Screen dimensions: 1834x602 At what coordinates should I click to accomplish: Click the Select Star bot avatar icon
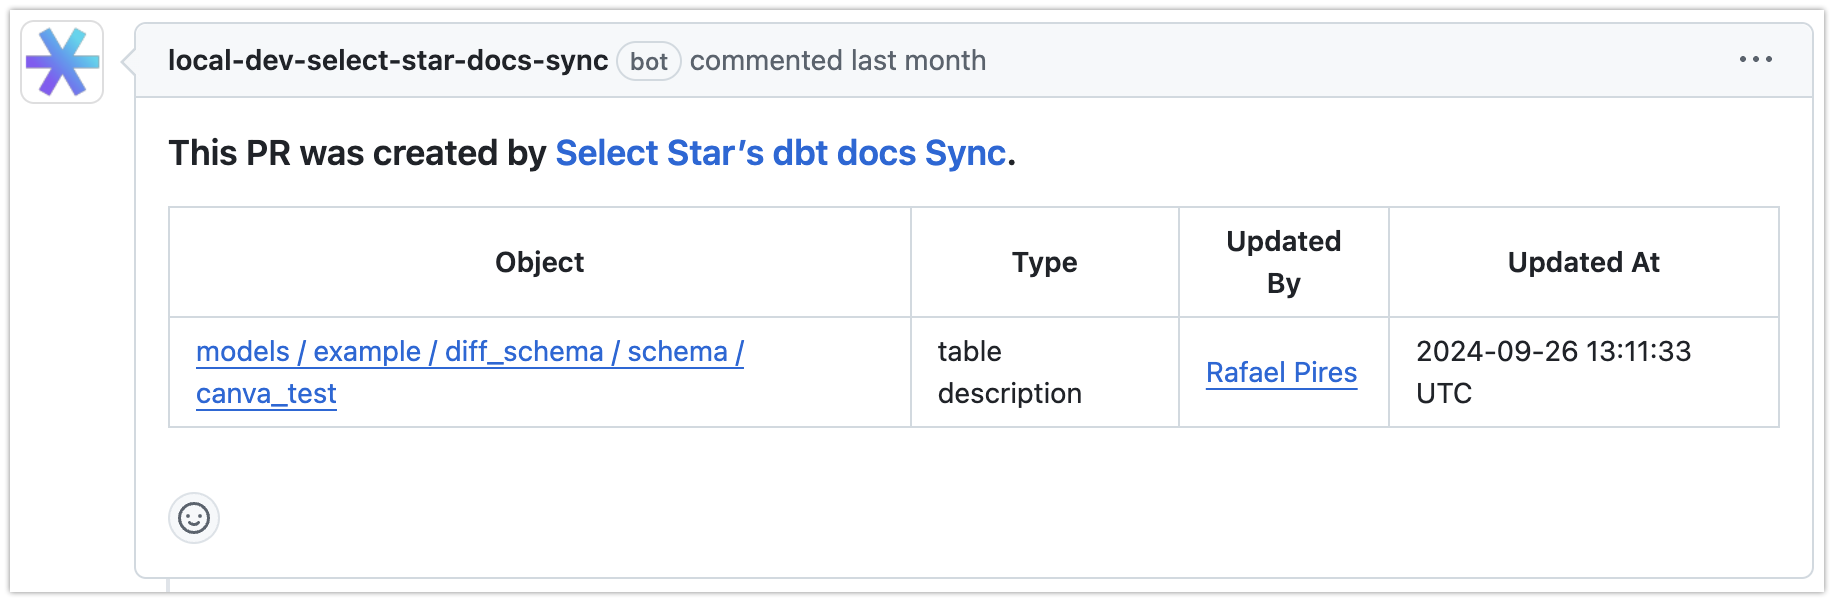pyautogui.click(x=62, y=62)
